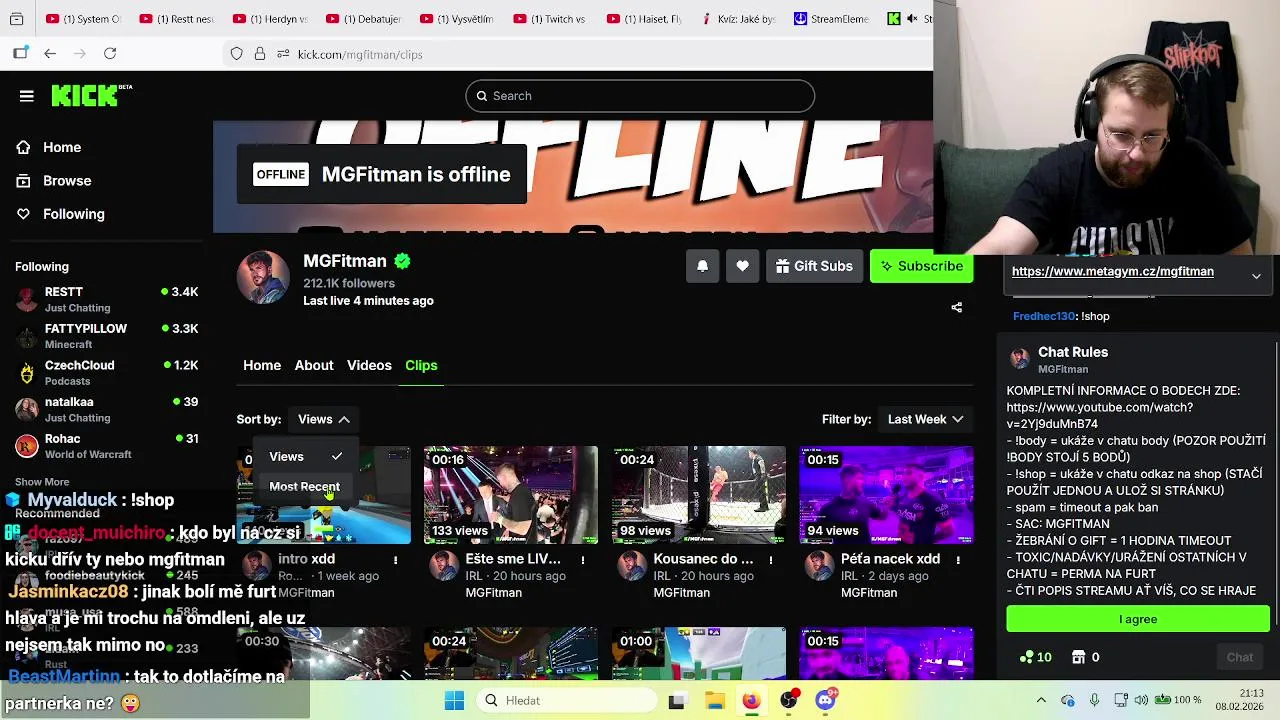The height and width of the screenshot is (720, 1280).
Task: Click the padlock icon in address bar
Action: coord(260,54)
